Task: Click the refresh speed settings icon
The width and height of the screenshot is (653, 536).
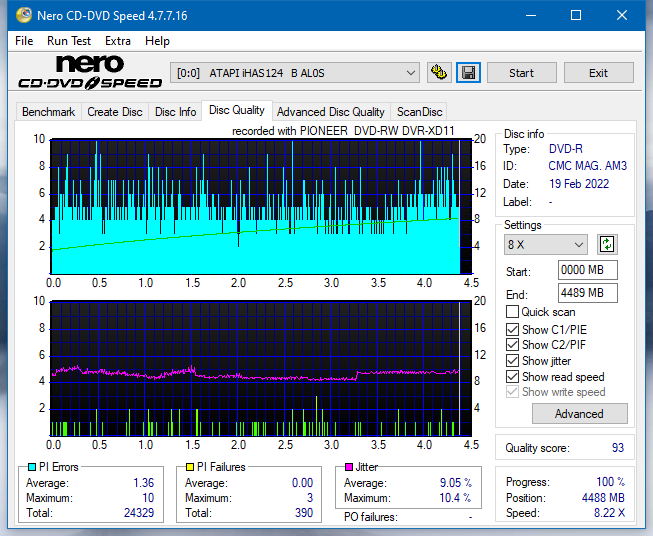Action: [x=607, y=244]
